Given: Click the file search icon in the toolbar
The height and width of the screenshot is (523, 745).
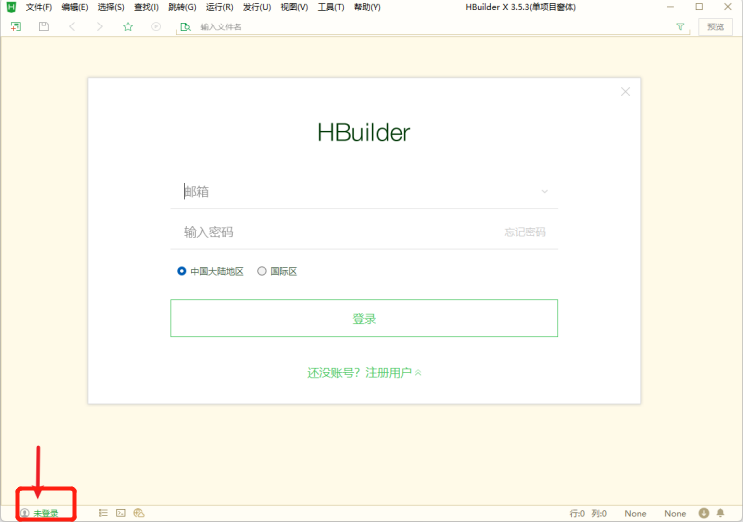Looking at the screenshot, I should click(x=185, y=27).
